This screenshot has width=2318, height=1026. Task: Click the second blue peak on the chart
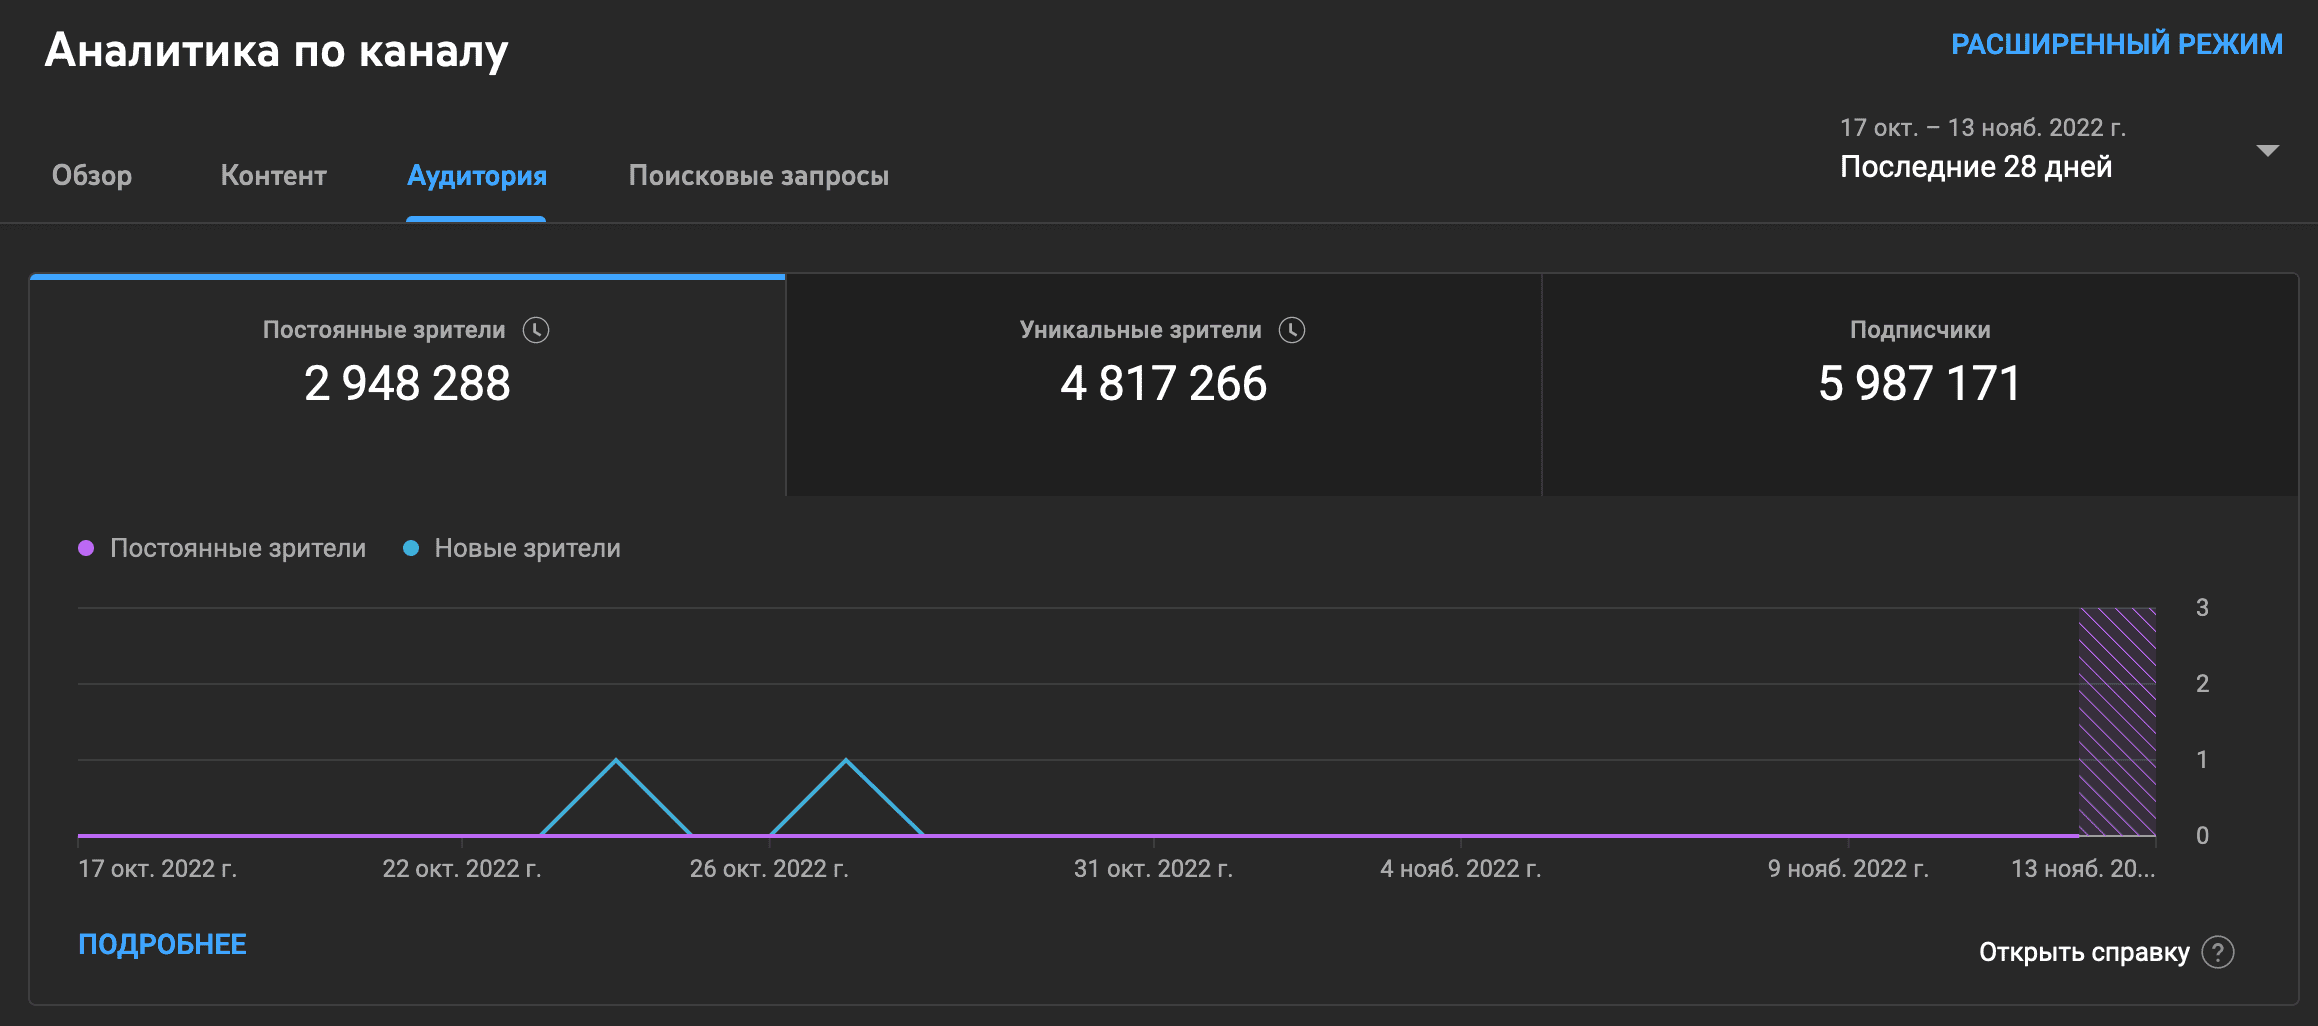pos(846,761)
